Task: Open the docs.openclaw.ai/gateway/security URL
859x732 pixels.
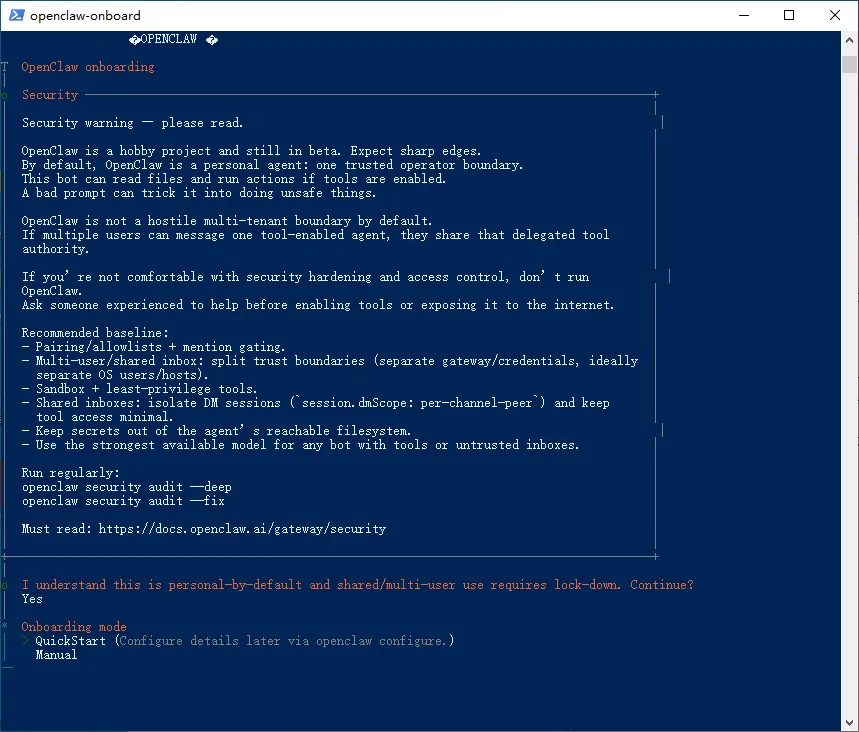Action: (x=242, y=529)
